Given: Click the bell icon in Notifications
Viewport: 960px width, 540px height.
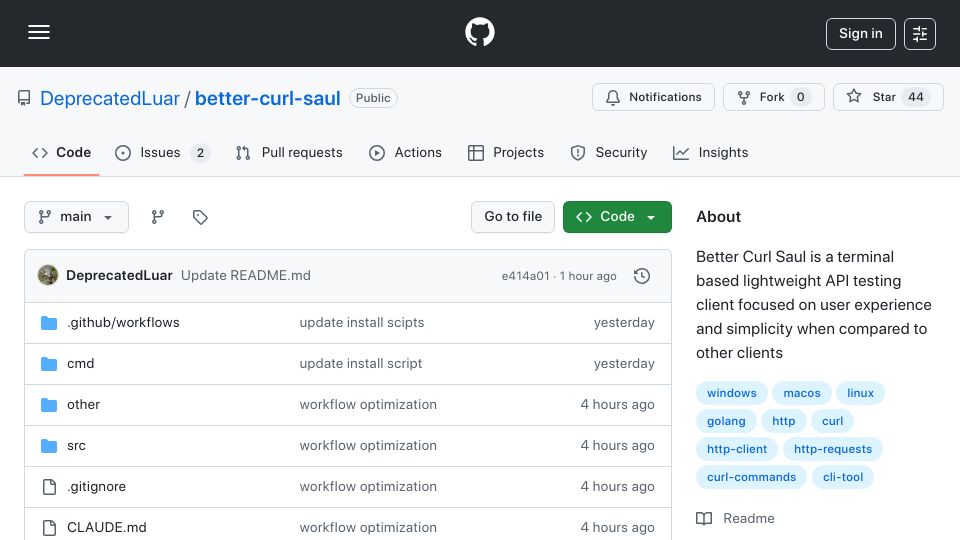Looking at the screenshot, I should pos(613,97).
